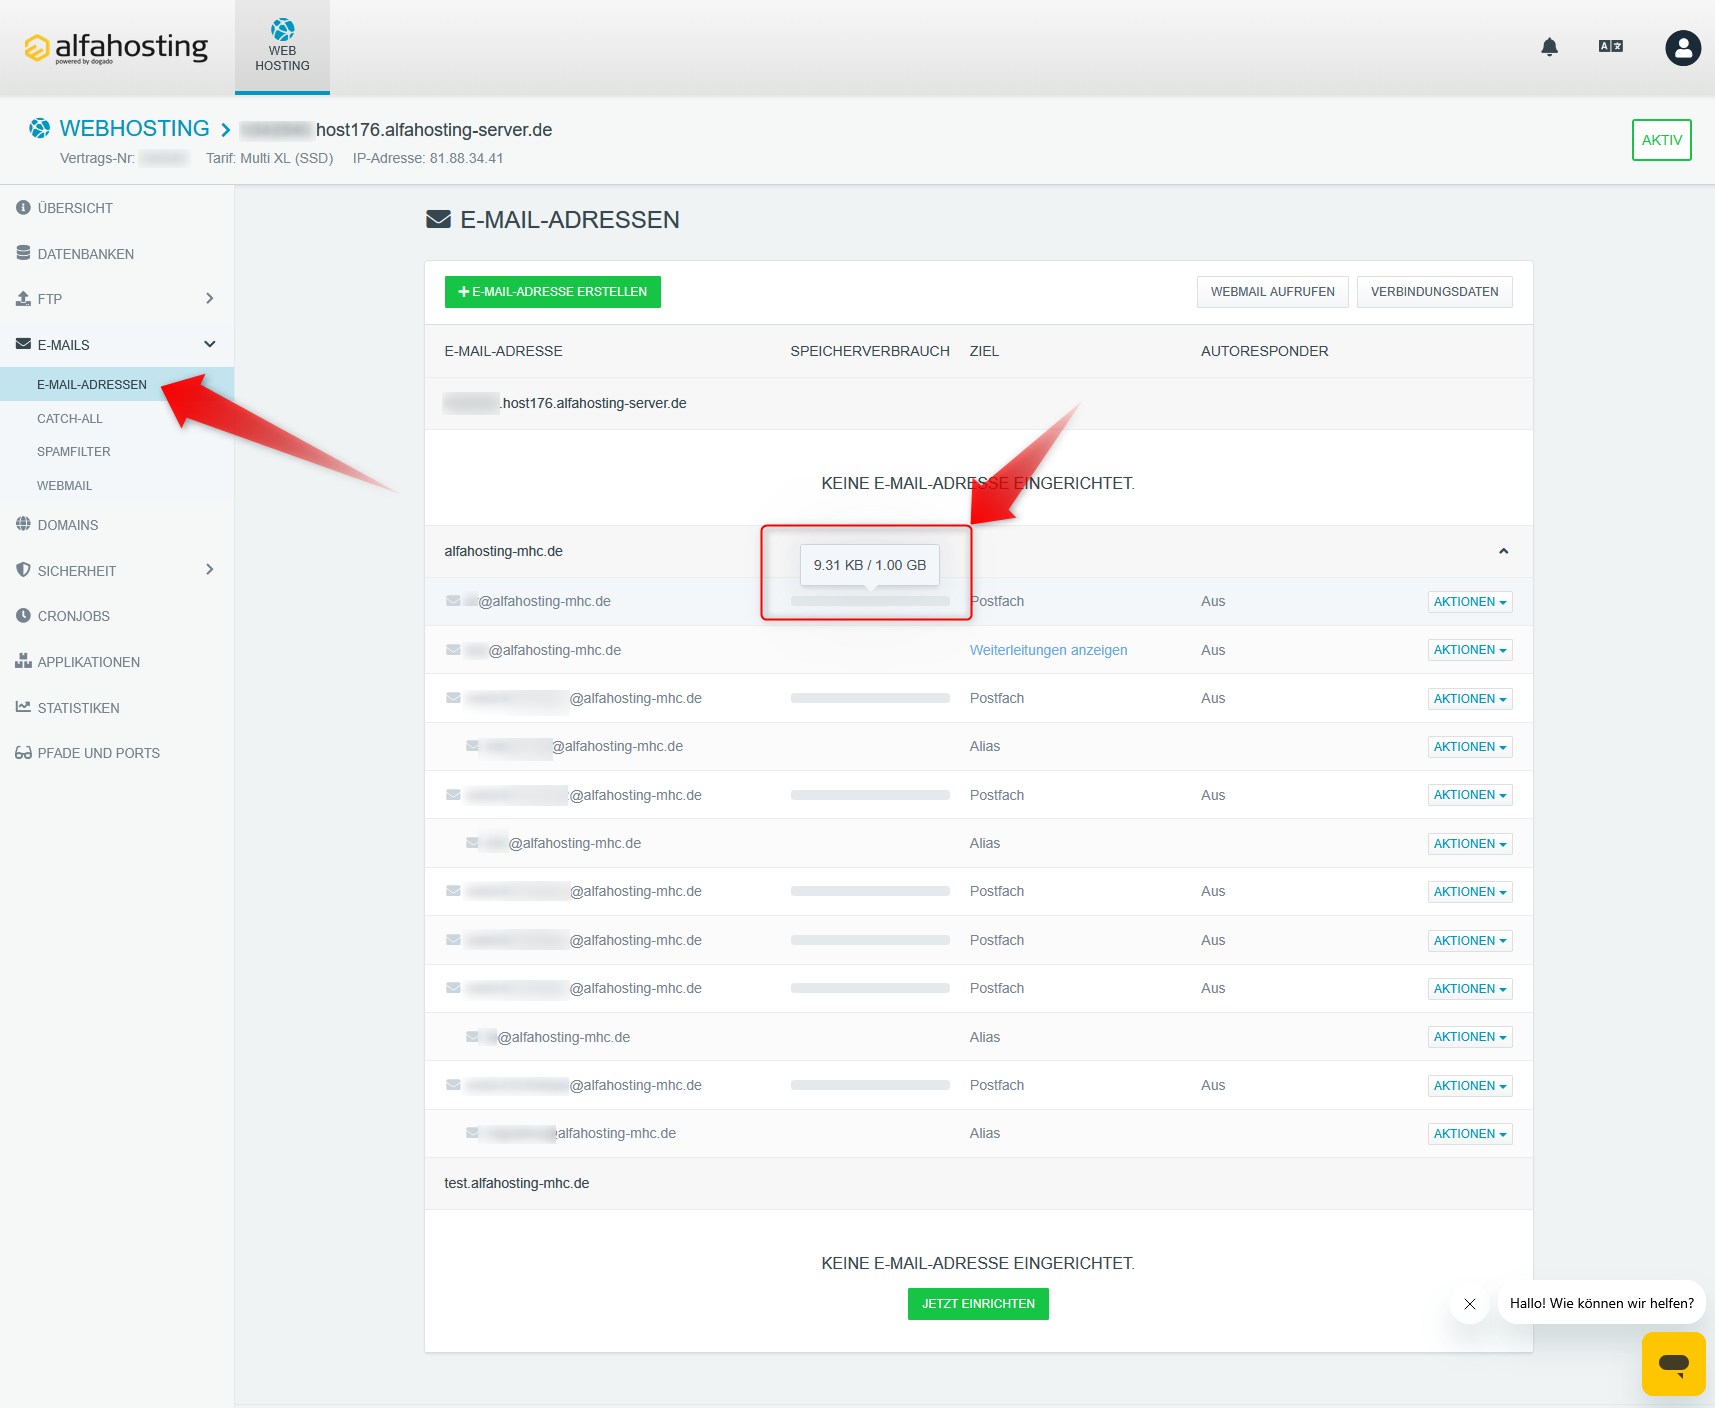This screenshot has height=1408, width=1715.
Task: Select Catch-All submenu item
Action: [70, 419]
